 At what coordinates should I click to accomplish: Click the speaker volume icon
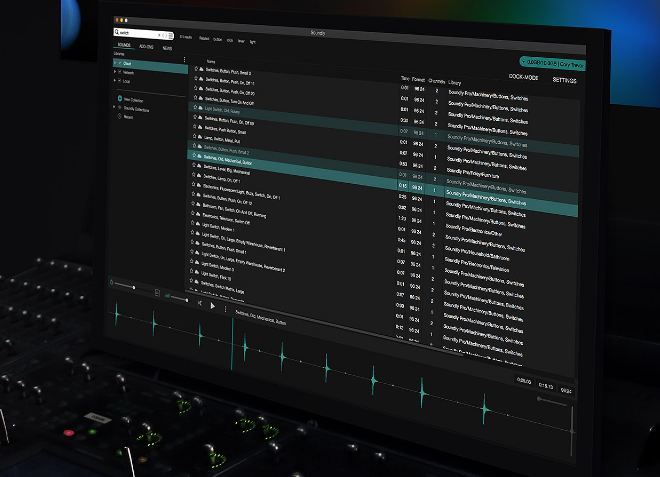(167, 297)
